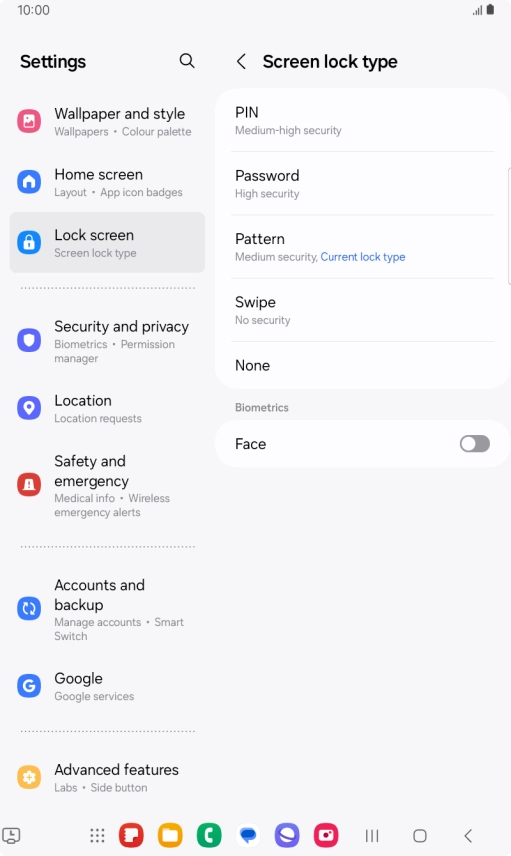Choose Swipe with no security

(x=363, y=311)
